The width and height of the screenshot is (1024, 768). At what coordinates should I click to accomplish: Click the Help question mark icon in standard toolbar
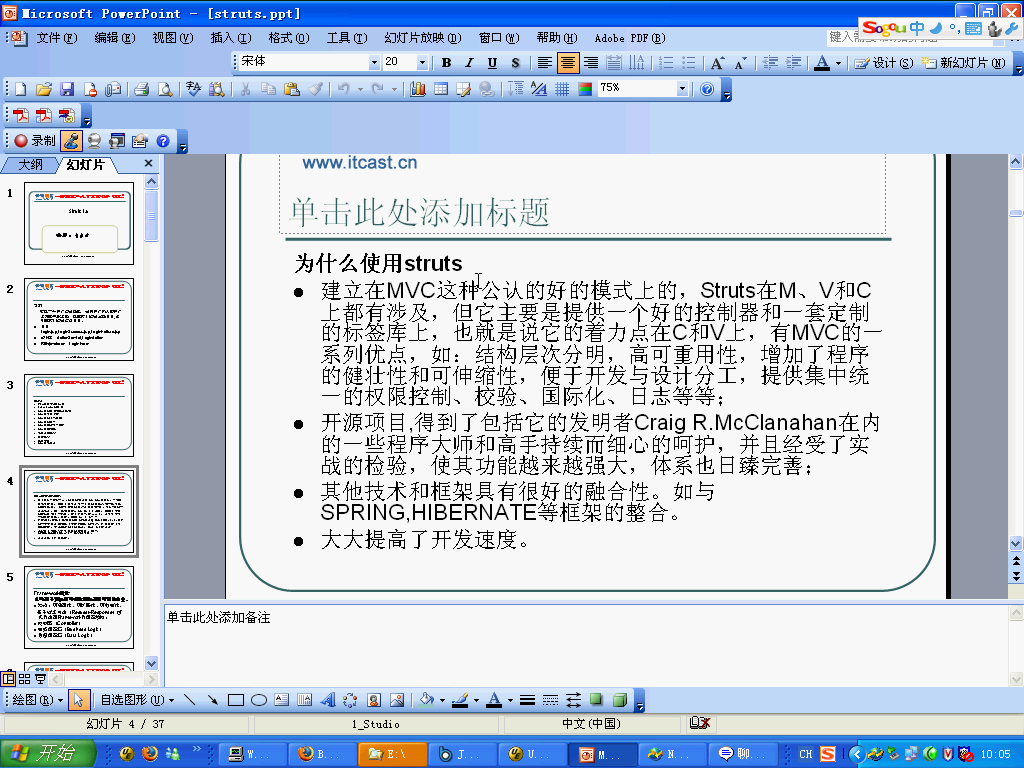707,89
